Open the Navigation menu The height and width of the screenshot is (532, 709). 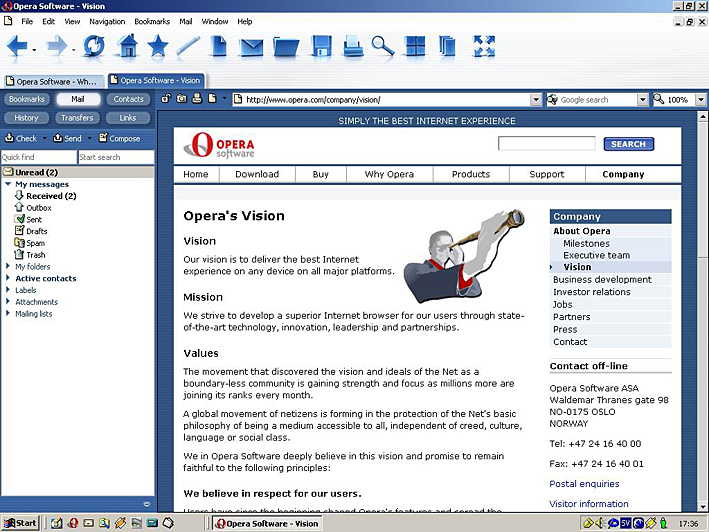click(107, 21)
